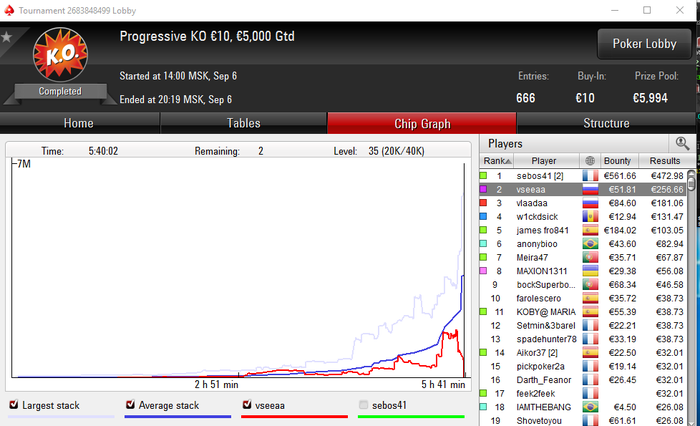
Task: Click Spain flag beside Aikor37
Action: click(590, 353)
